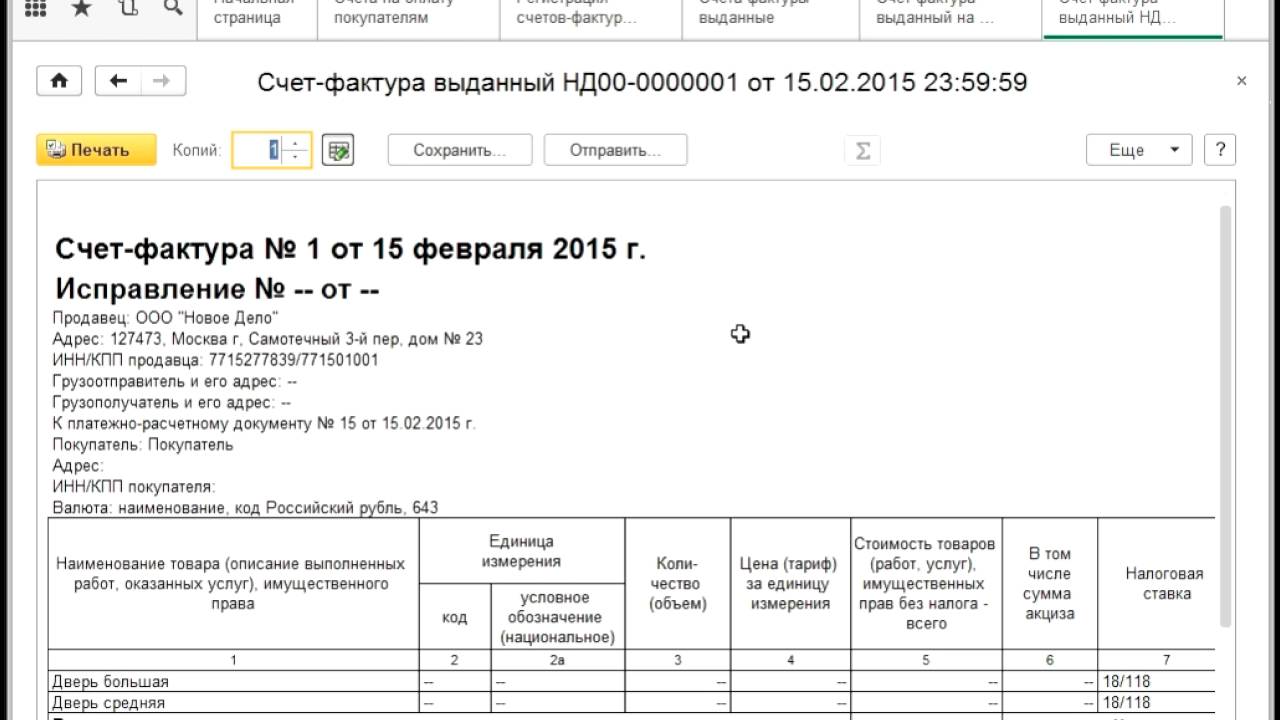1280x720 pixels.
Task: Click the Дверь большая row cell
Action: click(x=233, y=681)
